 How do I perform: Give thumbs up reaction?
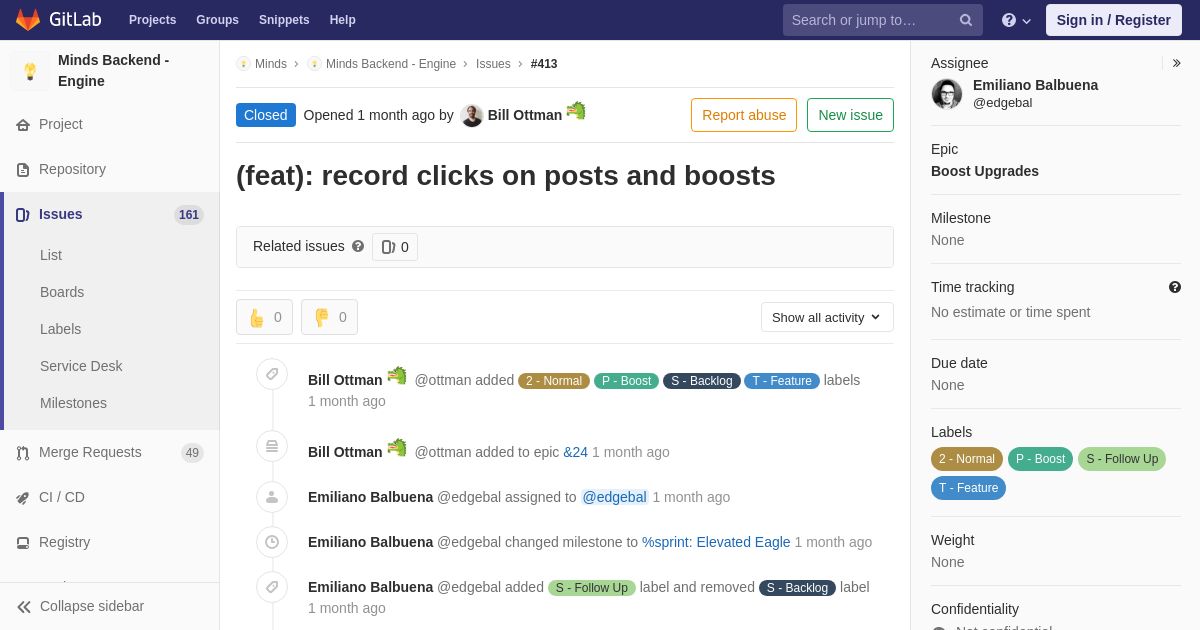[x=264, y=317]
